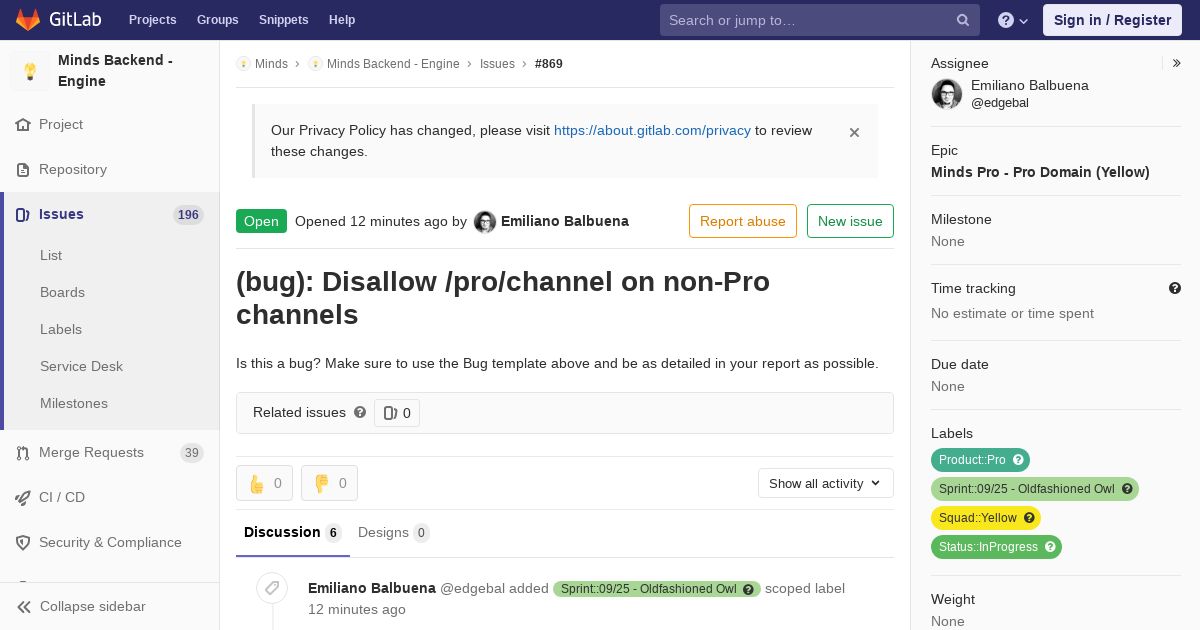Click into the Search or jump to field

(x=819, y=20)
